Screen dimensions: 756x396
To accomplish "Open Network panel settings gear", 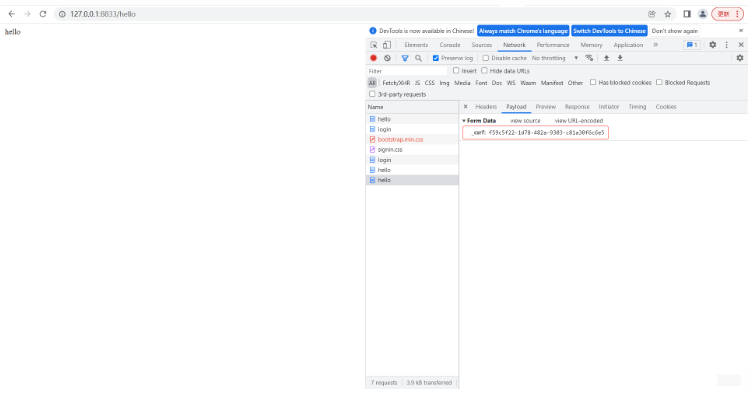I will (740, 58).
